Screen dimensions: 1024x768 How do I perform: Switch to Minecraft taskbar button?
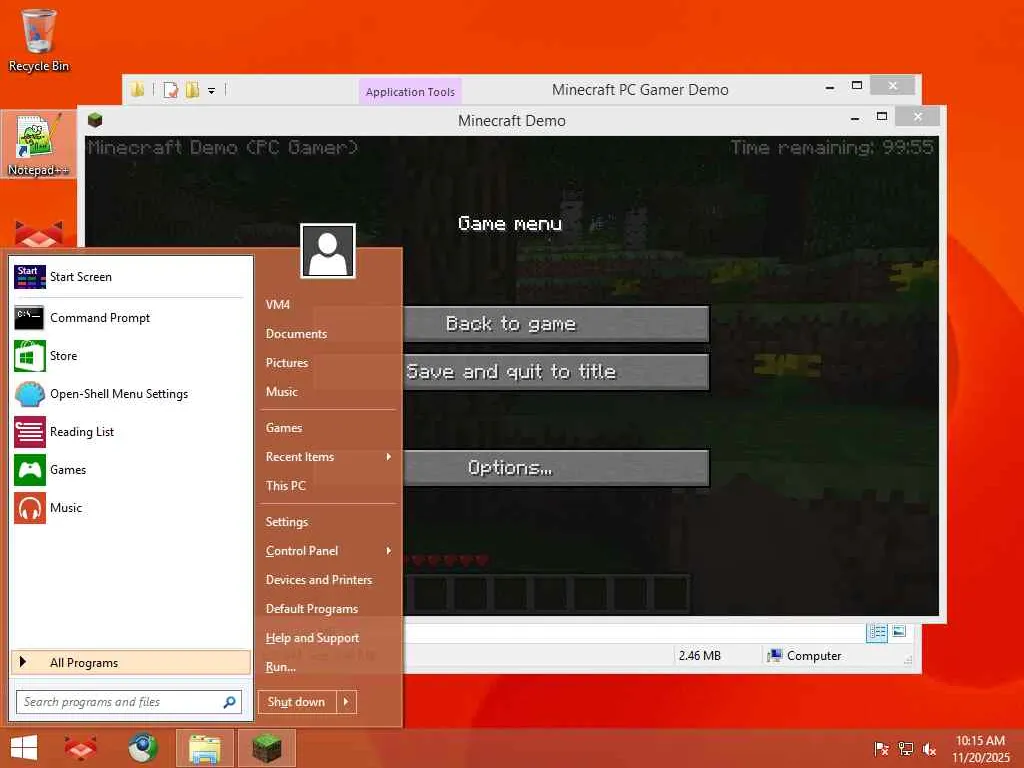pyautogui.click(x=266, y=748)
